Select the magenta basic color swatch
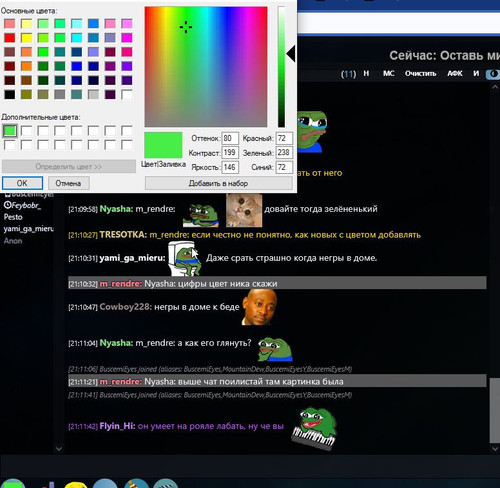Viewport: 500px width, 488px height. point(127,38)
